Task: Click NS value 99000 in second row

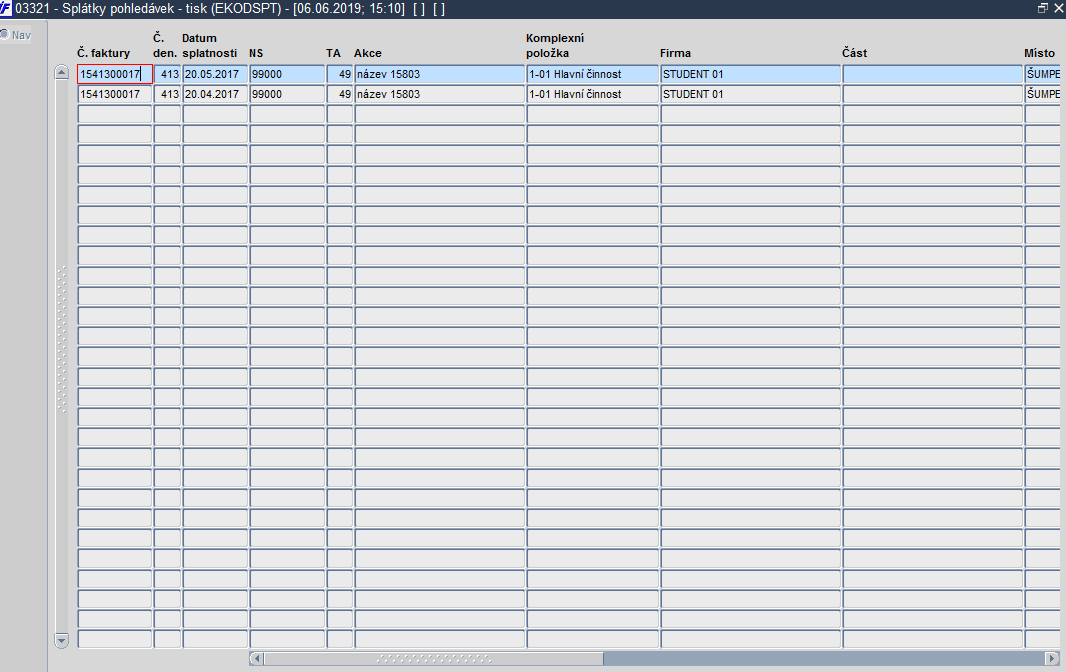Action: (x=287, y=94)
